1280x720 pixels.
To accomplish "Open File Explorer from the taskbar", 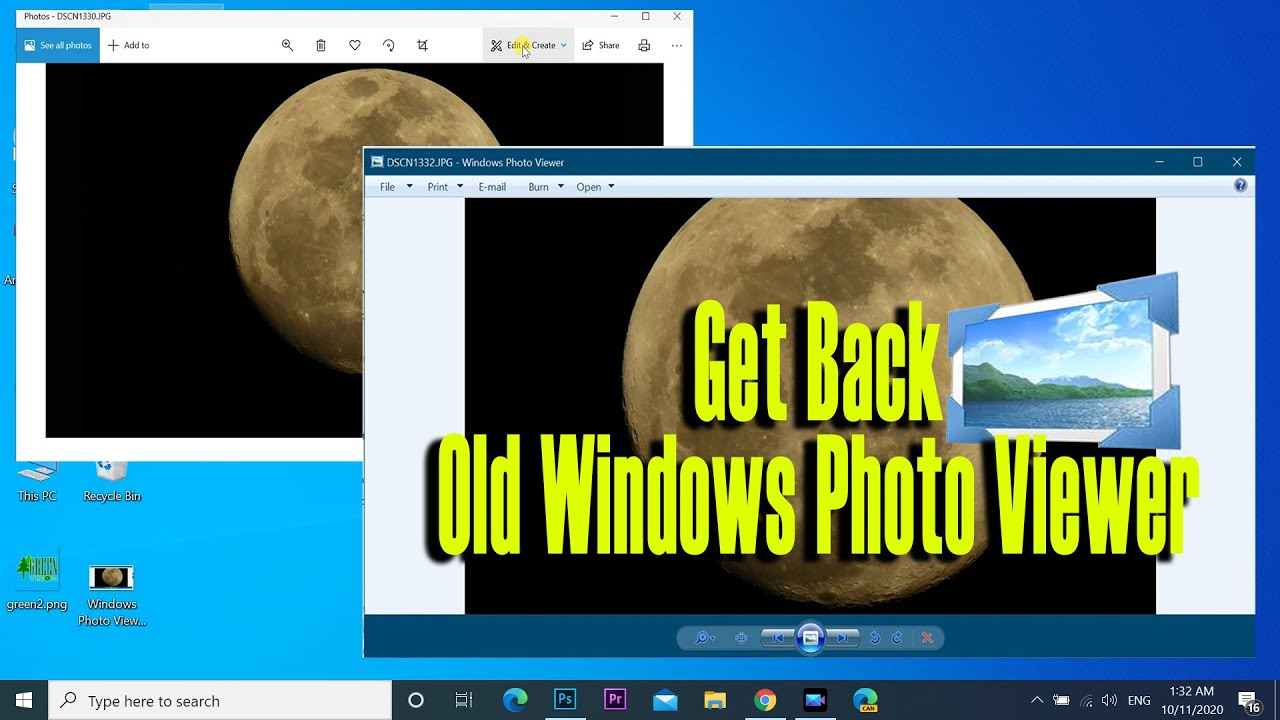I will tap(715, 700).
